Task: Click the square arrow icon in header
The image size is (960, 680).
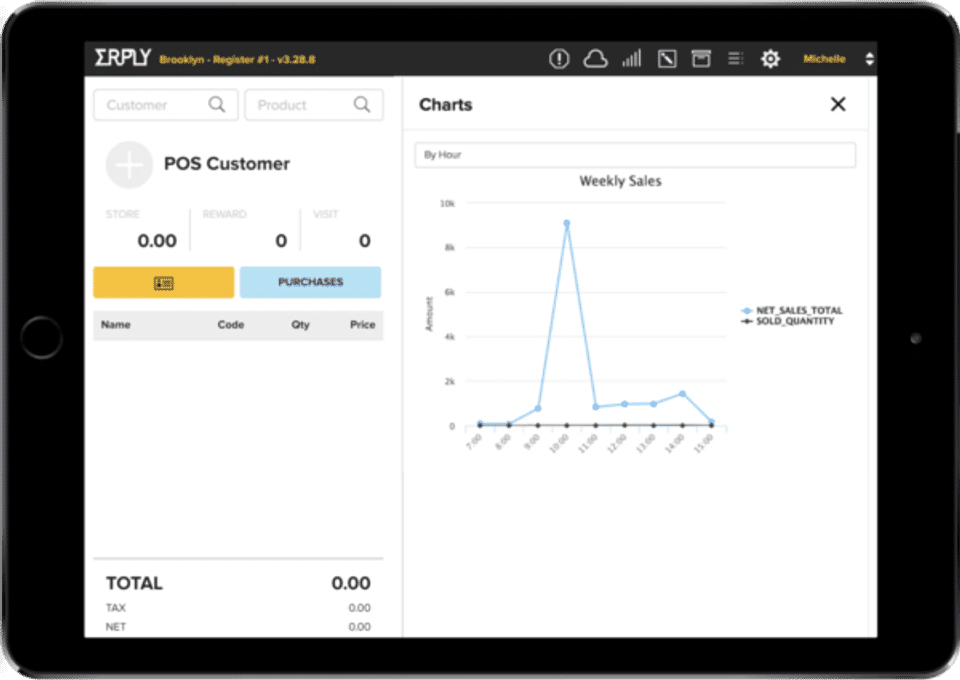Action: click(x=667, y=59)
